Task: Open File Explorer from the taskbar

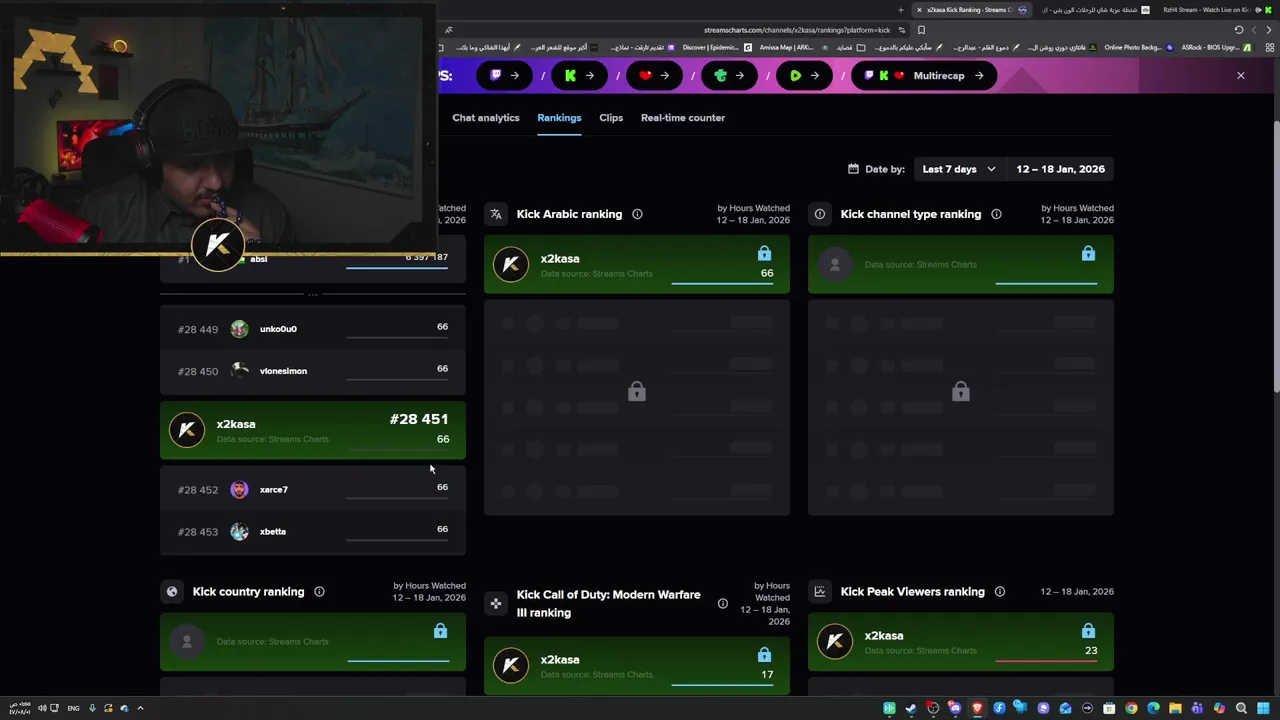Action: coord(1175,708)
